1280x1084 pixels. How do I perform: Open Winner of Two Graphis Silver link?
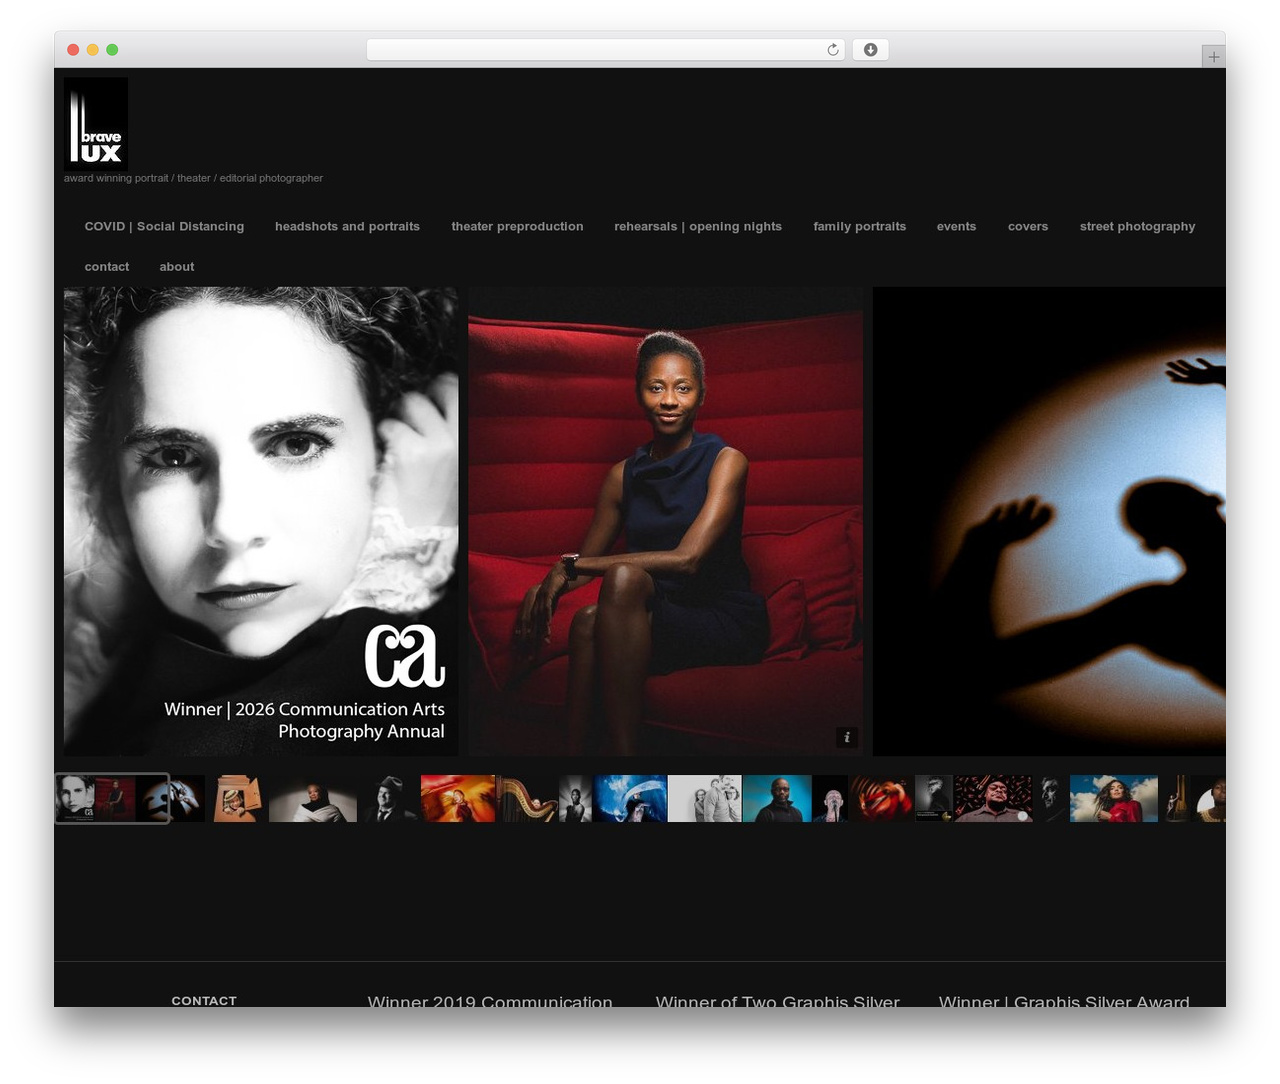[778, 1001]
